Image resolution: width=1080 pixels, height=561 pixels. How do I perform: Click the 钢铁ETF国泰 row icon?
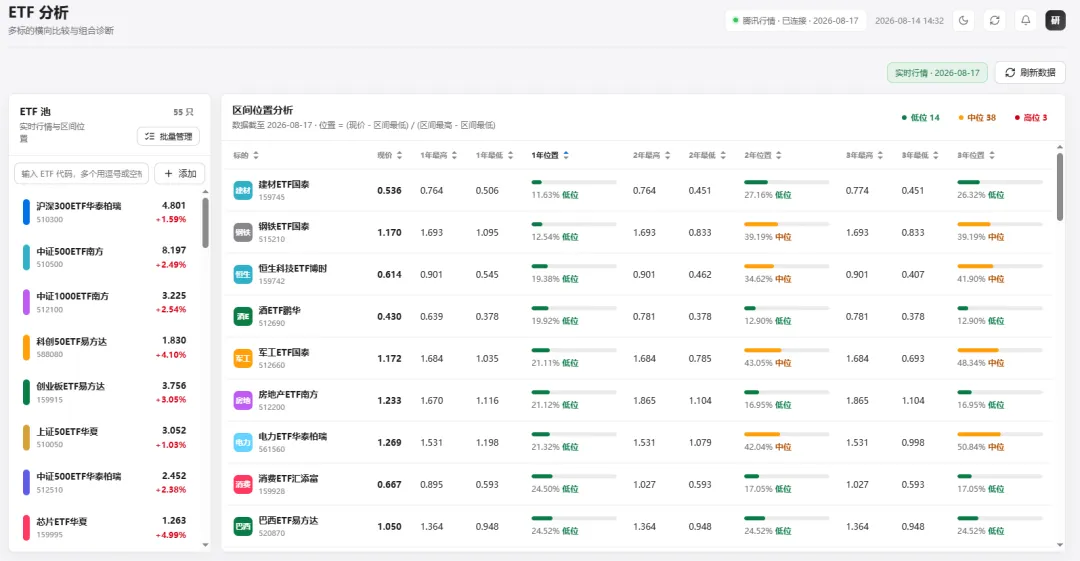(x=242, y=232)
